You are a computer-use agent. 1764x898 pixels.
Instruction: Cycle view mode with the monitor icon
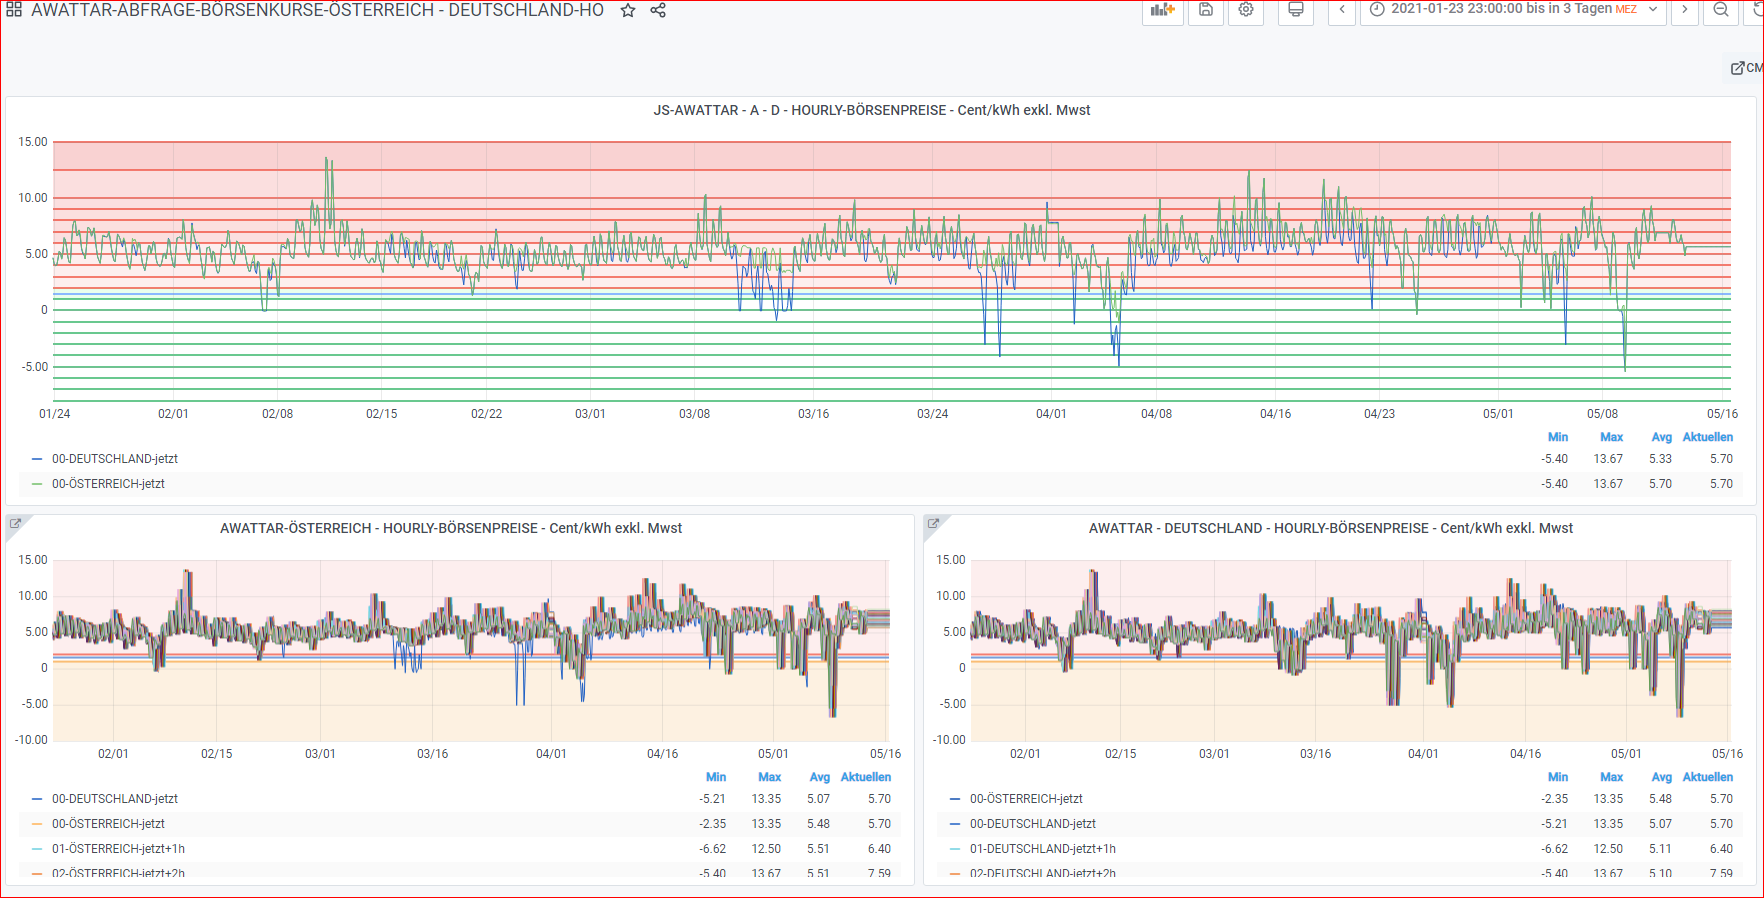tap(1296, 10)
